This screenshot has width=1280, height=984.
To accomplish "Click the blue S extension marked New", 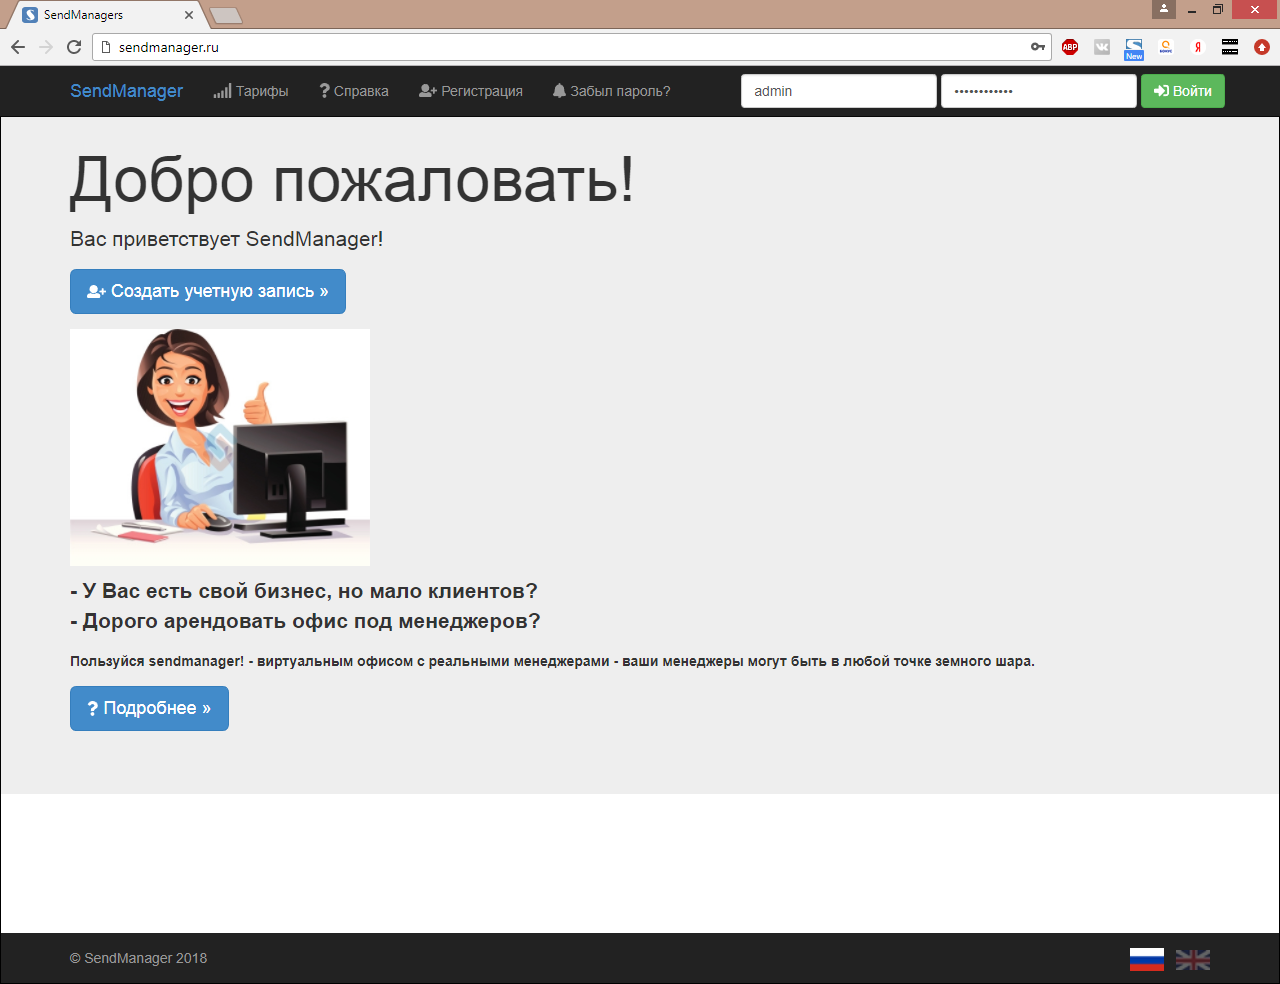I will click(1134, 48).
